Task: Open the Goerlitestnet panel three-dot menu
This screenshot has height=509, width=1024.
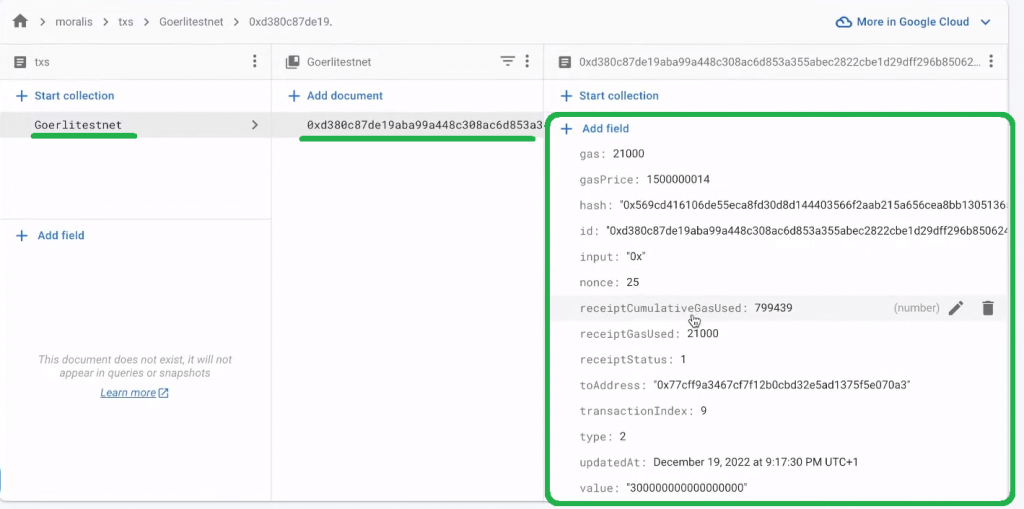Action: point(526,61)
